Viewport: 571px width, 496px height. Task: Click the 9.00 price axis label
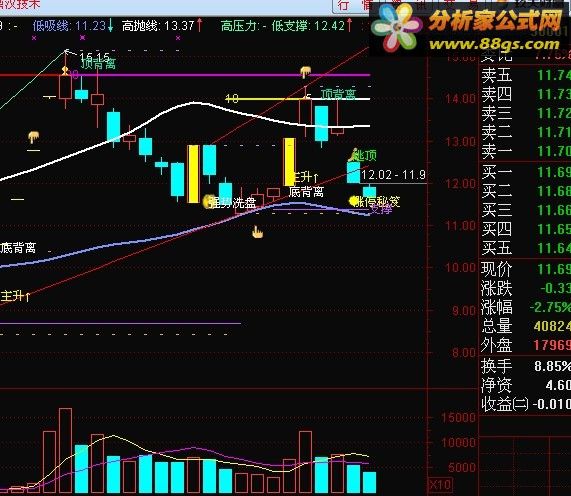pyautogui.click(x=463, y=311)
